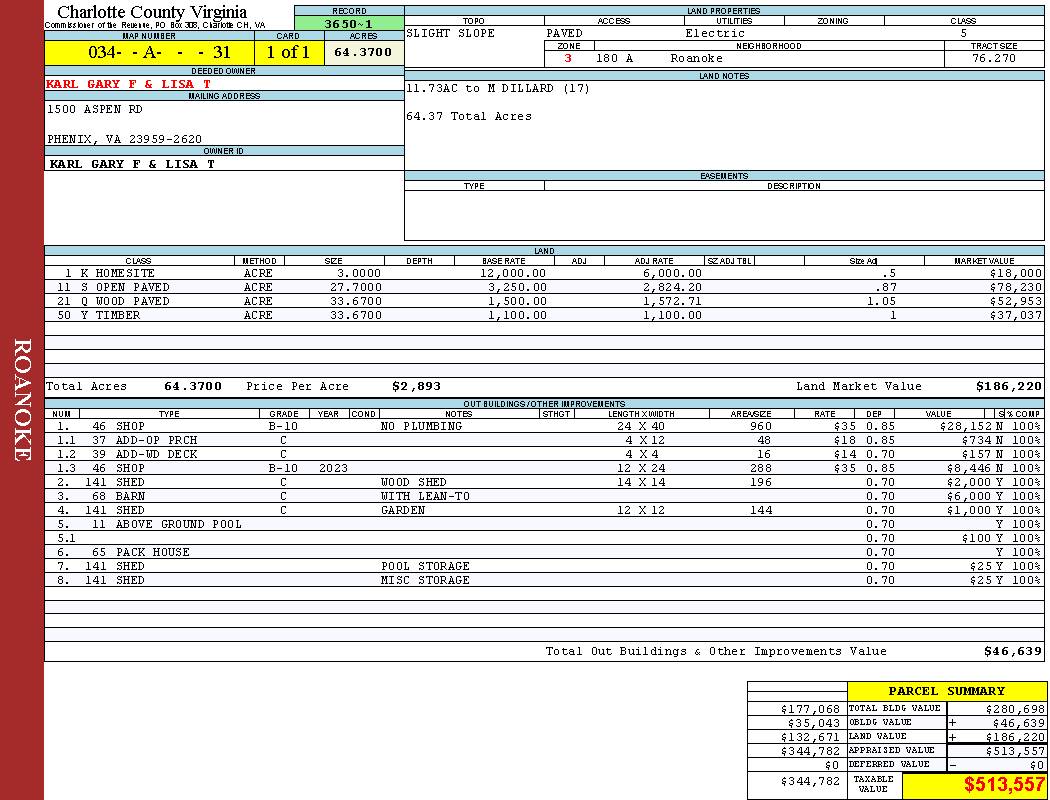Click the card field showing 1 of 1
The image size is (1050, 800).
tap(288, 53)
